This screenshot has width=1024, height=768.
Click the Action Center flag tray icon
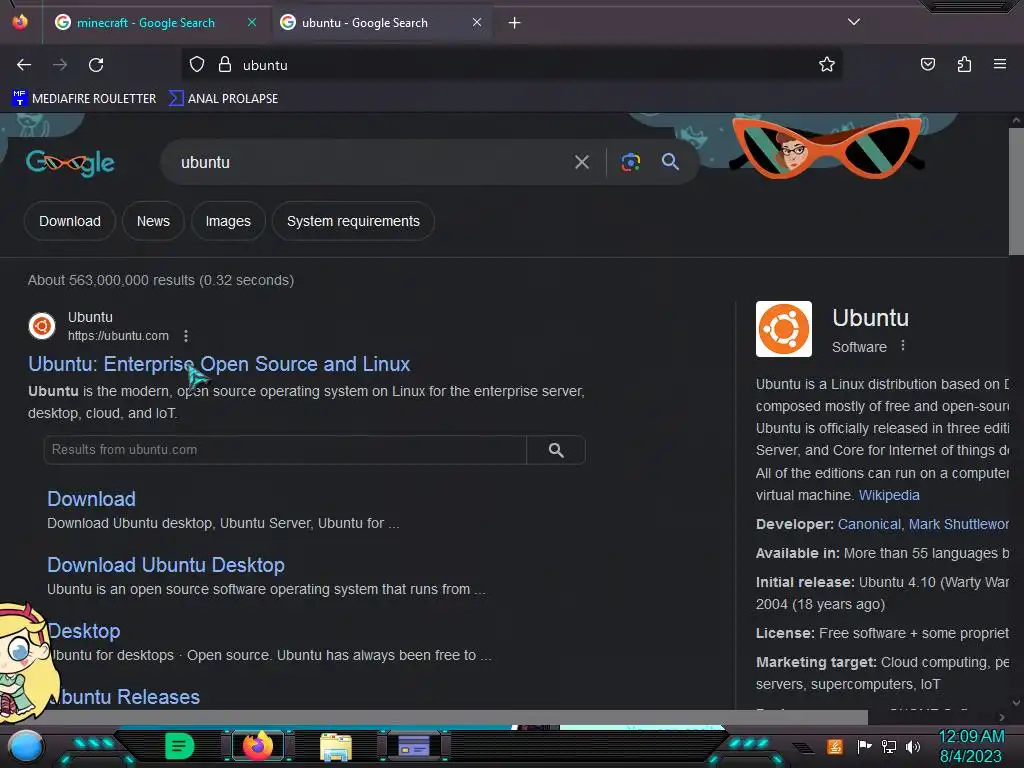pyautogui.click(x=865, y=746)
